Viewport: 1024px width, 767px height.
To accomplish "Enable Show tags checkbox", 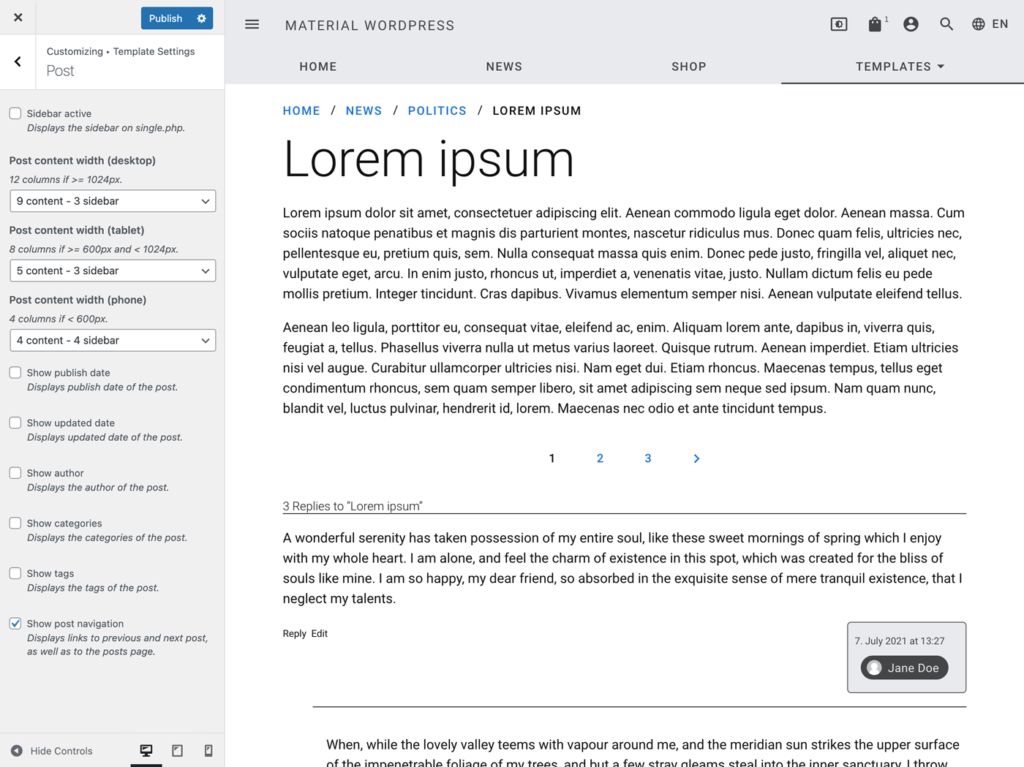I will tap(15, 574).
